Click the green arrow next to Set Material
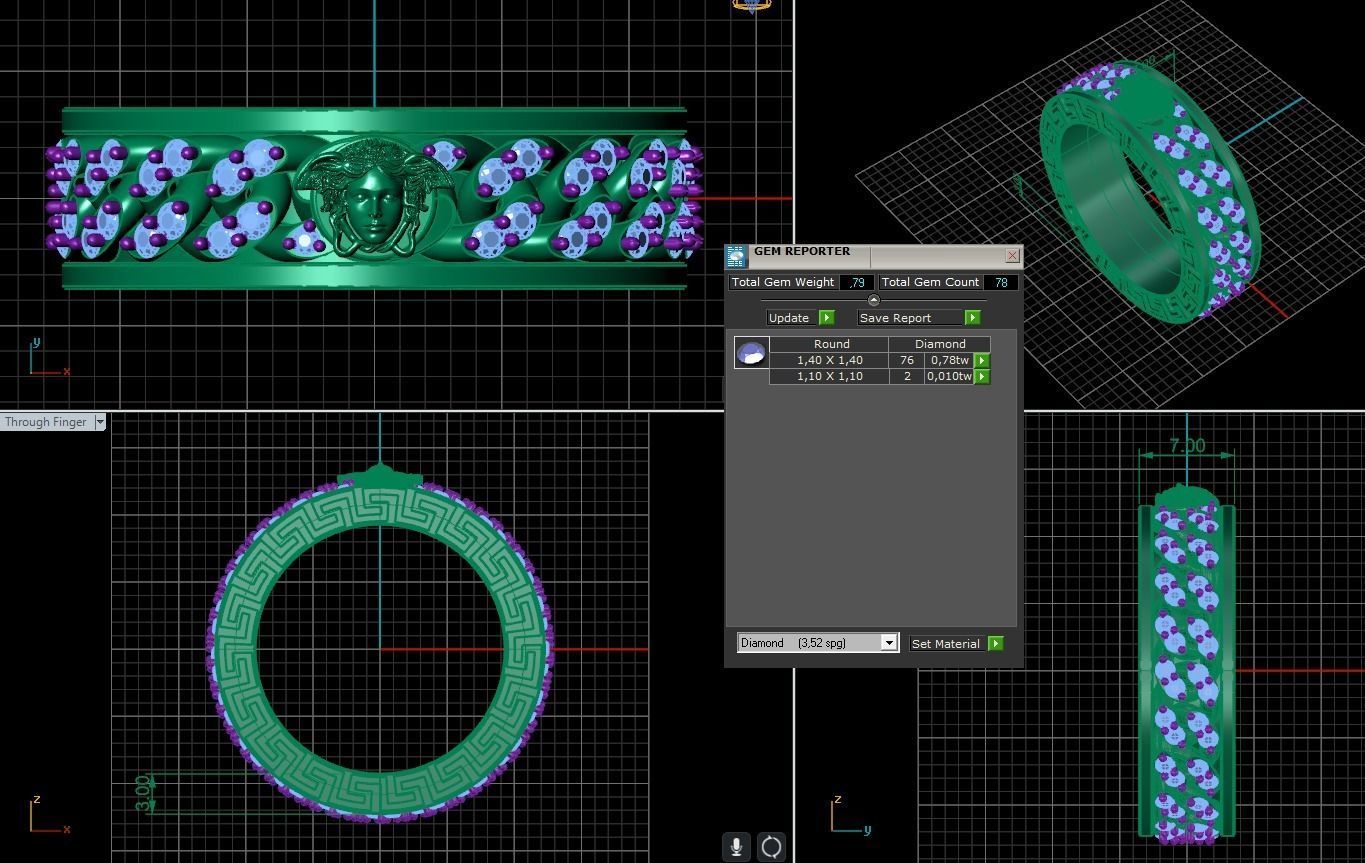The height and width of the screenshot is (863, 1365). pos(995,644)
